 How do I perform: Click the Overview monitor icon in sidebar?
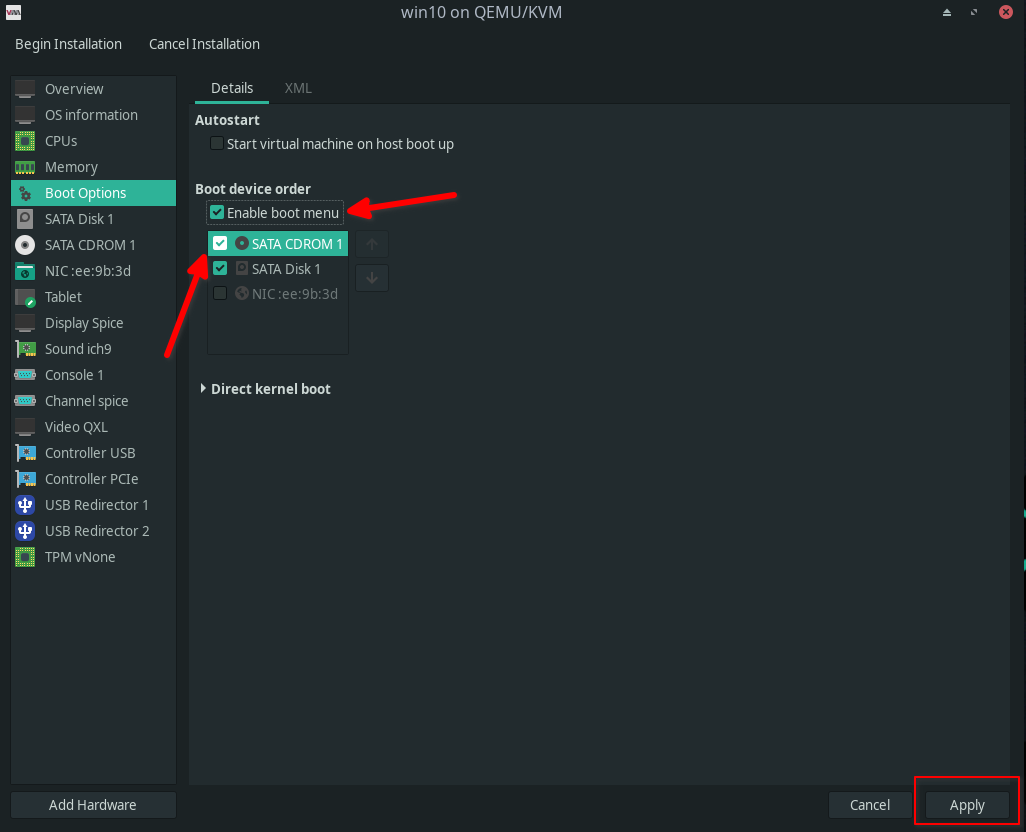[25, 89]
